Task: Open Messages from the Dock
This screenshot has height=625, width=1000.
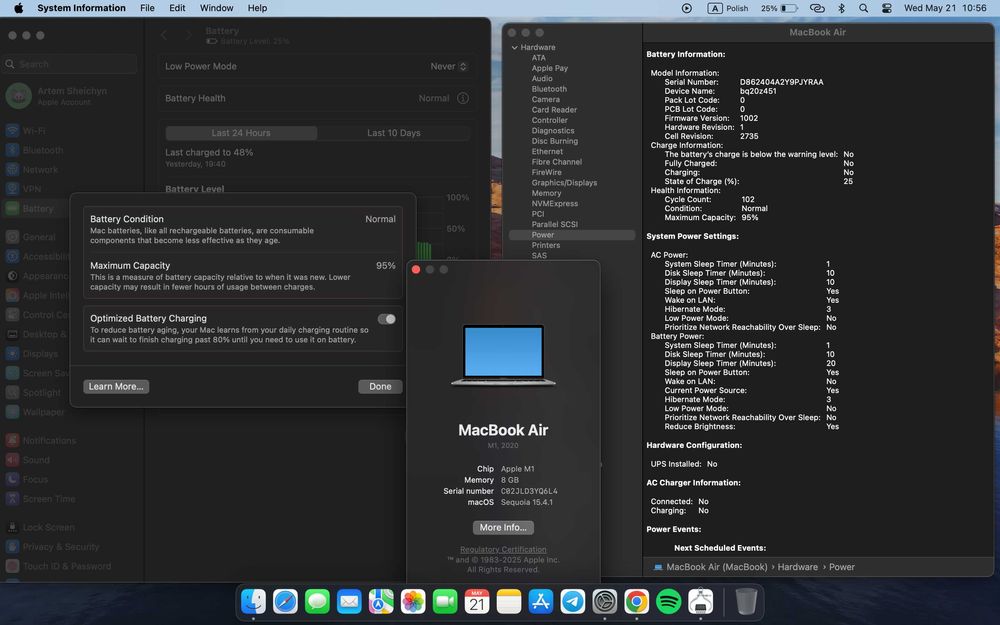Action: click(317, 601)
